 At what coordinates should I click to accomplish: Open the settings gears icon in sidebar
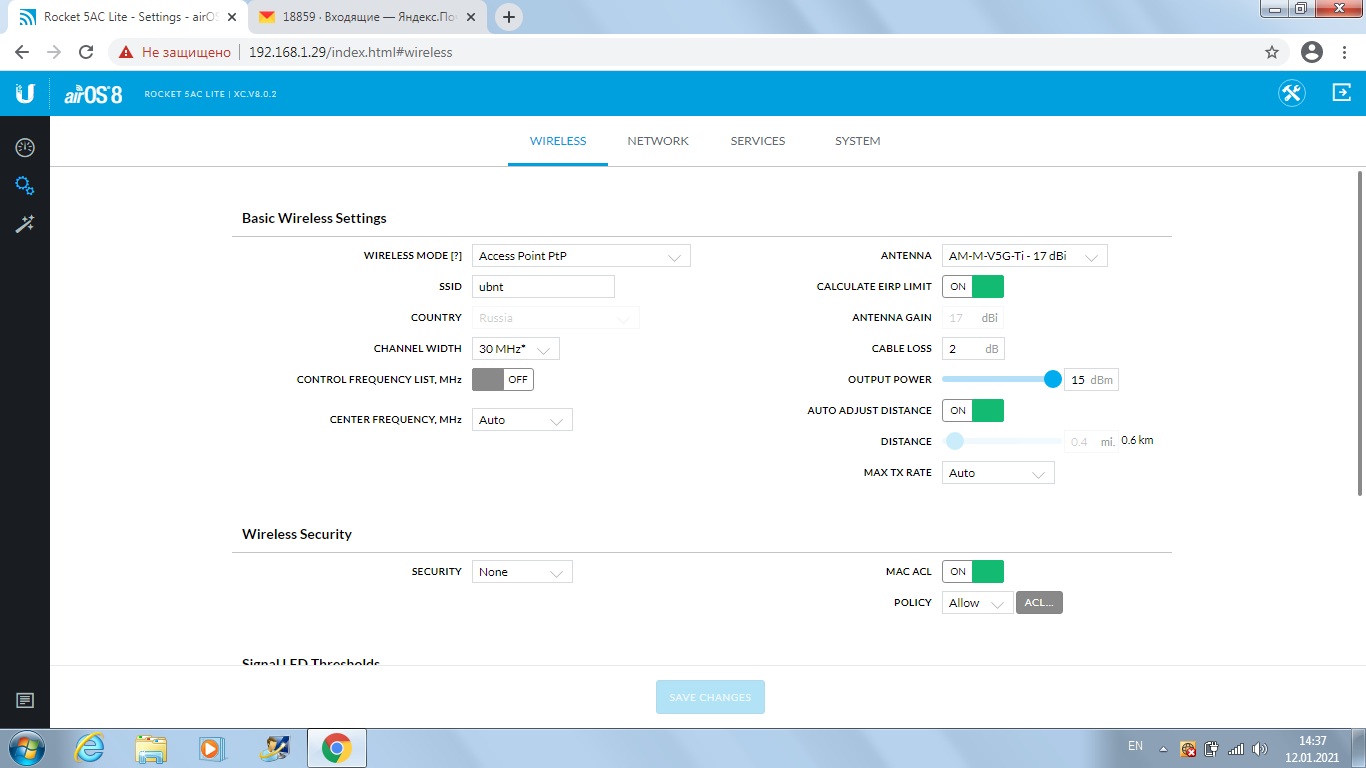tap(25, 186)
